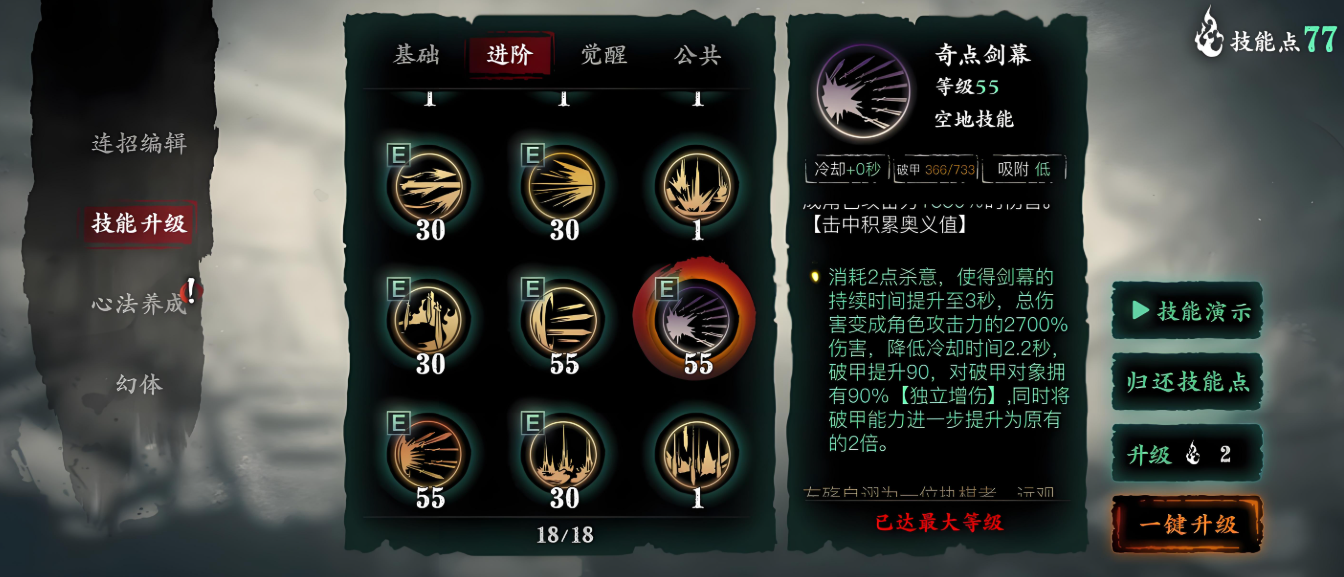
Task: Select the radiating golden burst skill, level 30
Action: tap(564, 186)
